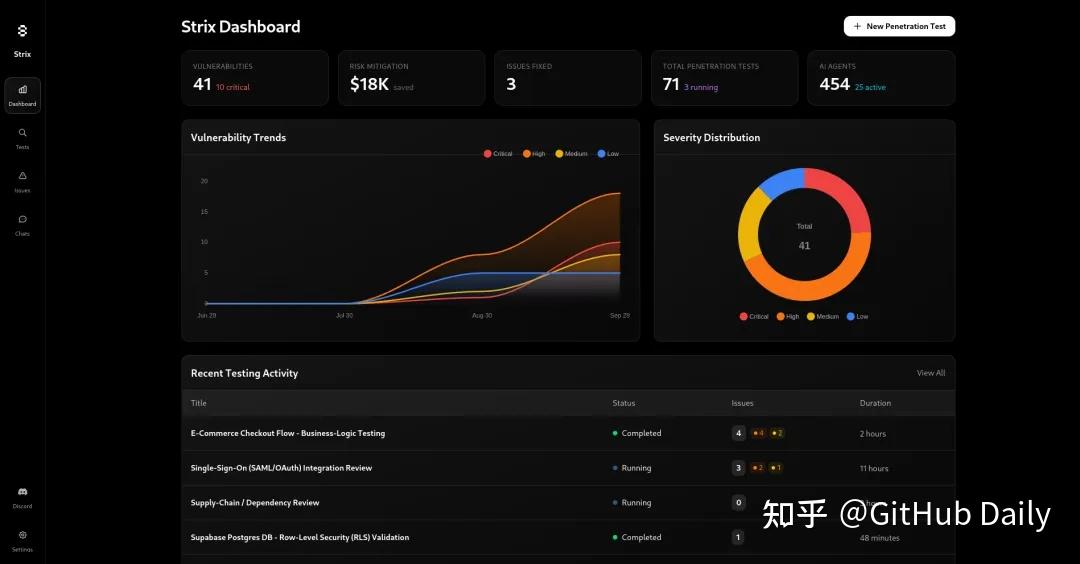Open Issues via warning triangle icon
Screen dimensions: 1080x564
(22, 176)
